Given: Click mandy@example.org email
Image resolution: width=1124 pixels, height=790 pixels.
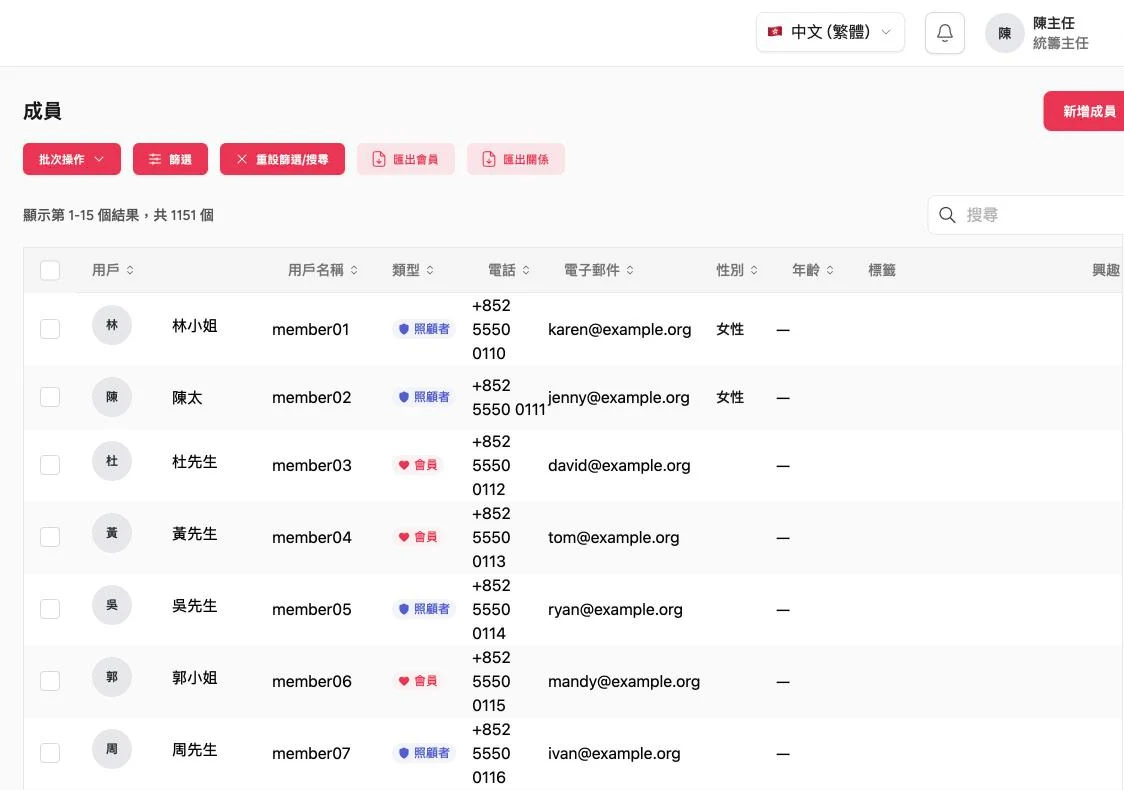Looking at the screenshot, I should coord(624,682).
